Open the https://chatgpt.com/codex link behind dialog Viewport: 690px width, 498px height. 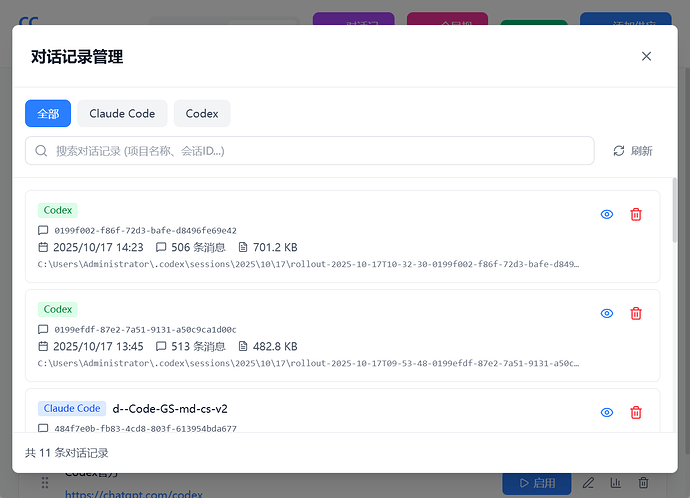point(134,494)
